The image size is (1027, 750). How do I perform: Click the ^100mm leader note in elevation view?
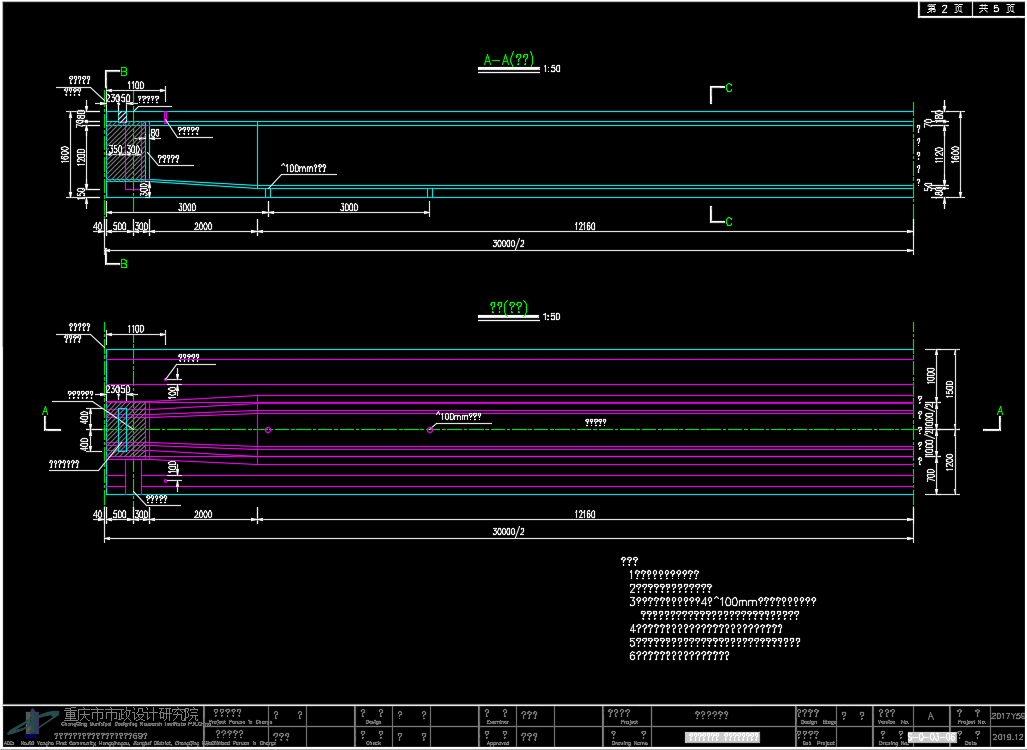coord(302,169)
